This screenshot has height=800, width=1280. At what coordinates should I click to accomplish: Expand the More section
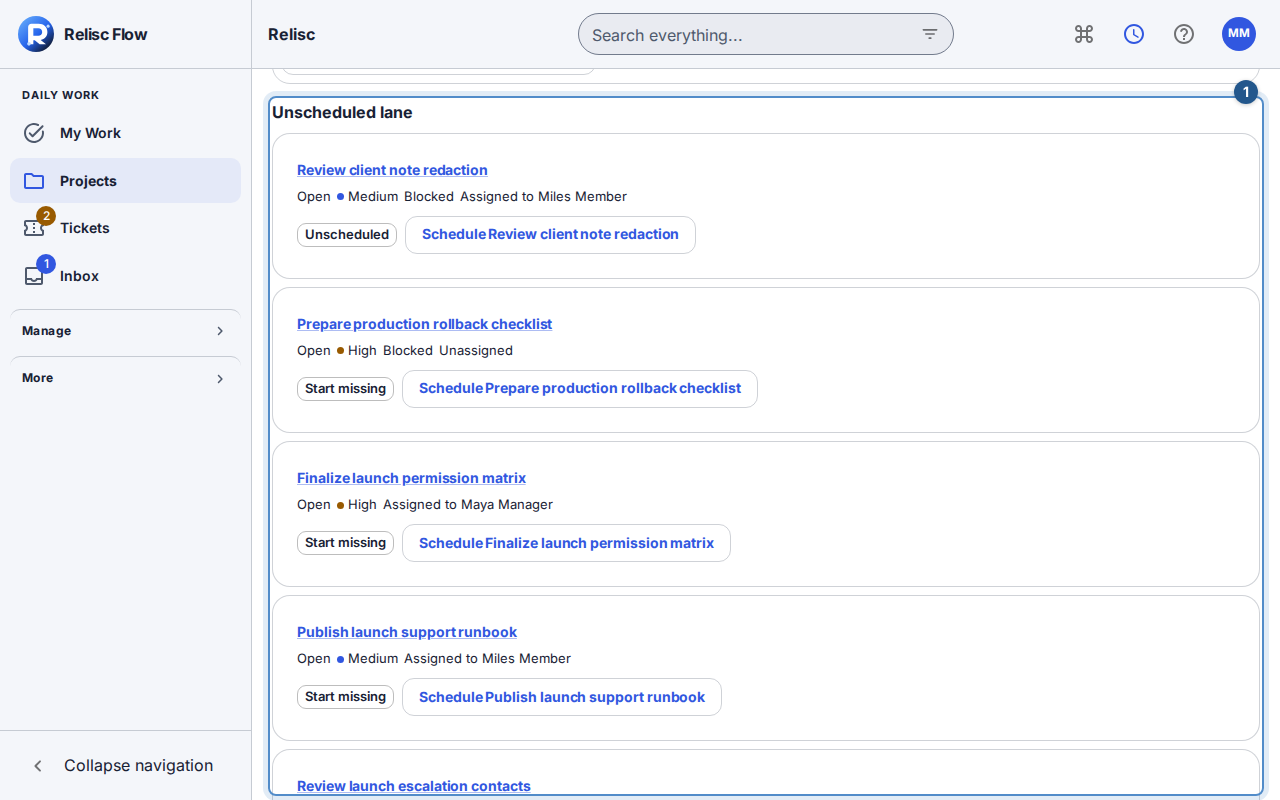coord(125,378)
